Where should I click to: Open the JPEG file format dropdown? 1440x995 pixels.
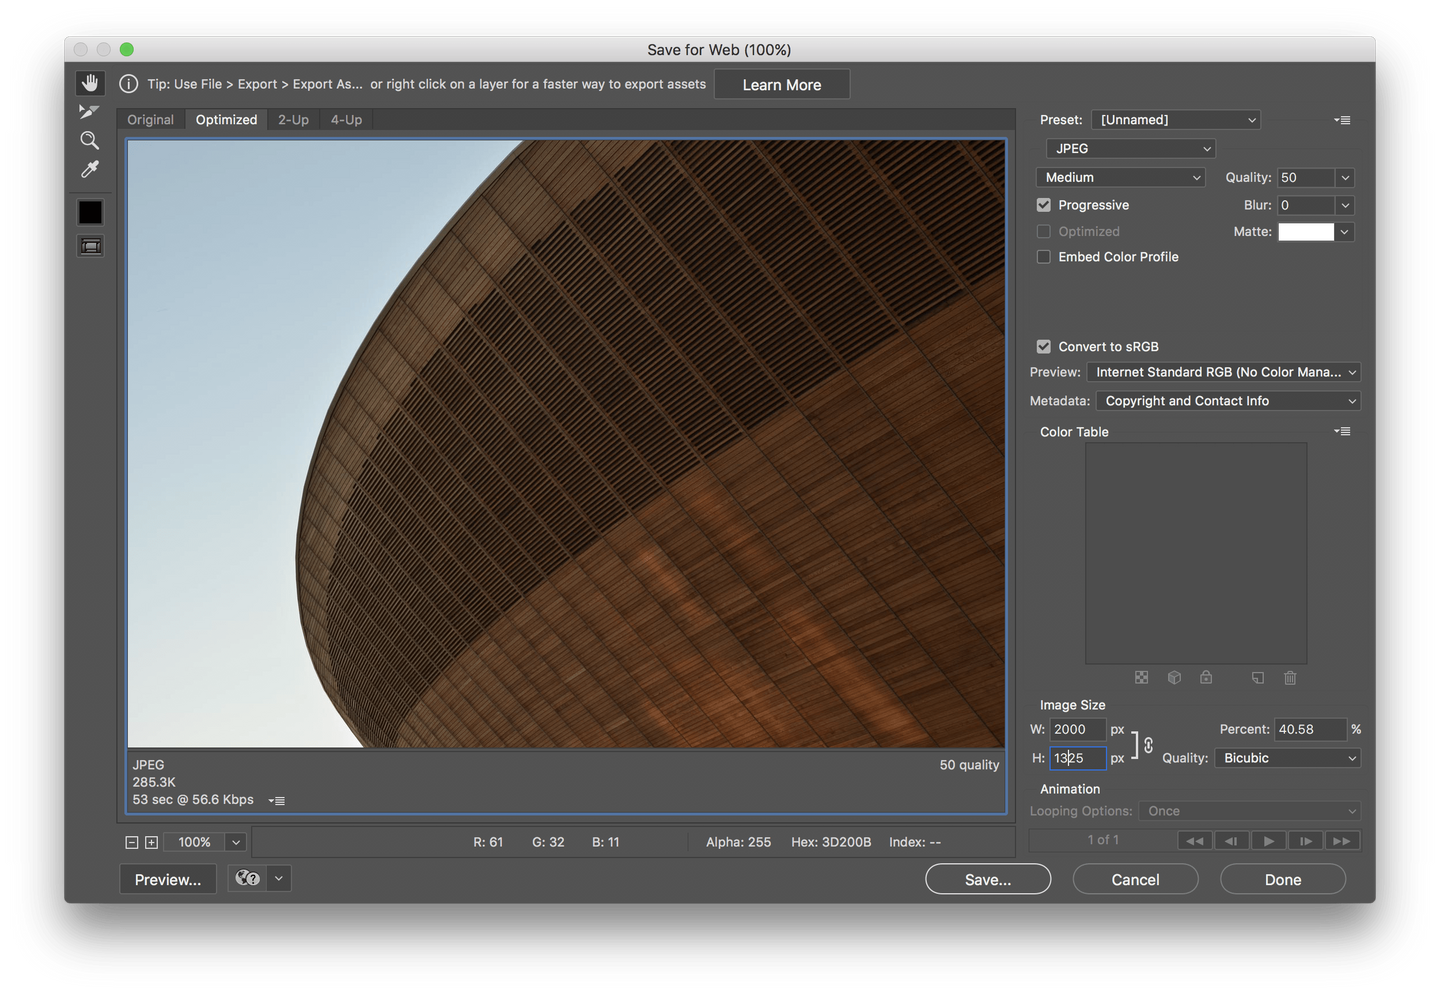(x=1131, y=148)
